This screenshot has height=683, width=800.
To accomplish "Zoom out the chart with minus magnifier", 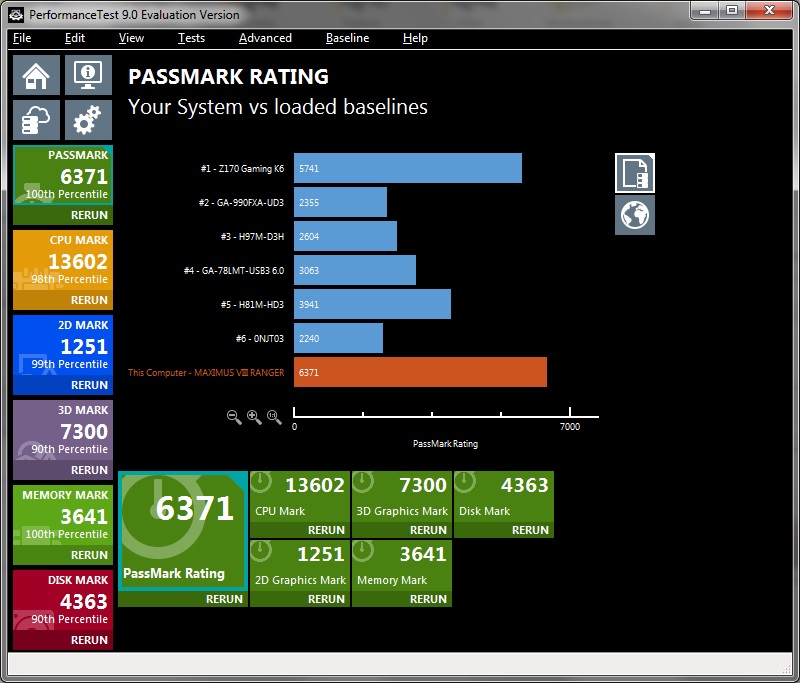I will (x=234, y=417).
